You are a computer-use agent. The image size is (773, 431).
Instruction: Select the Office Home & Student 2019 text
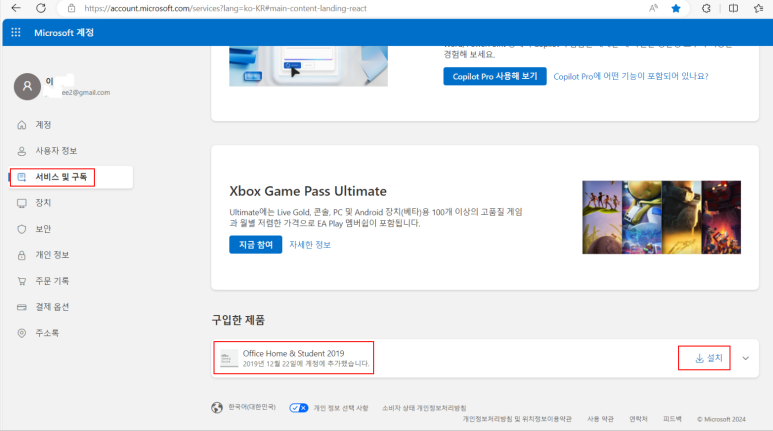point(293,354)
